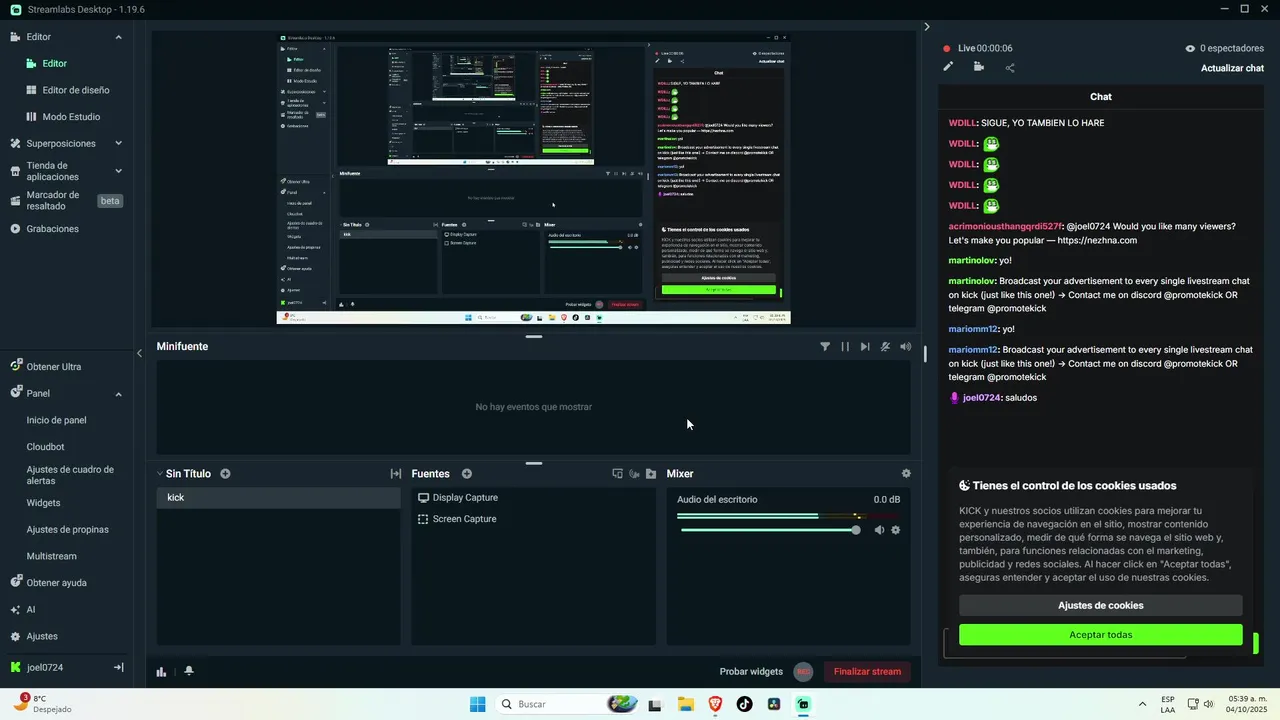Viewport: 1280px width, 720px height.
Task: Start recording with REC button
Action: 803,672
